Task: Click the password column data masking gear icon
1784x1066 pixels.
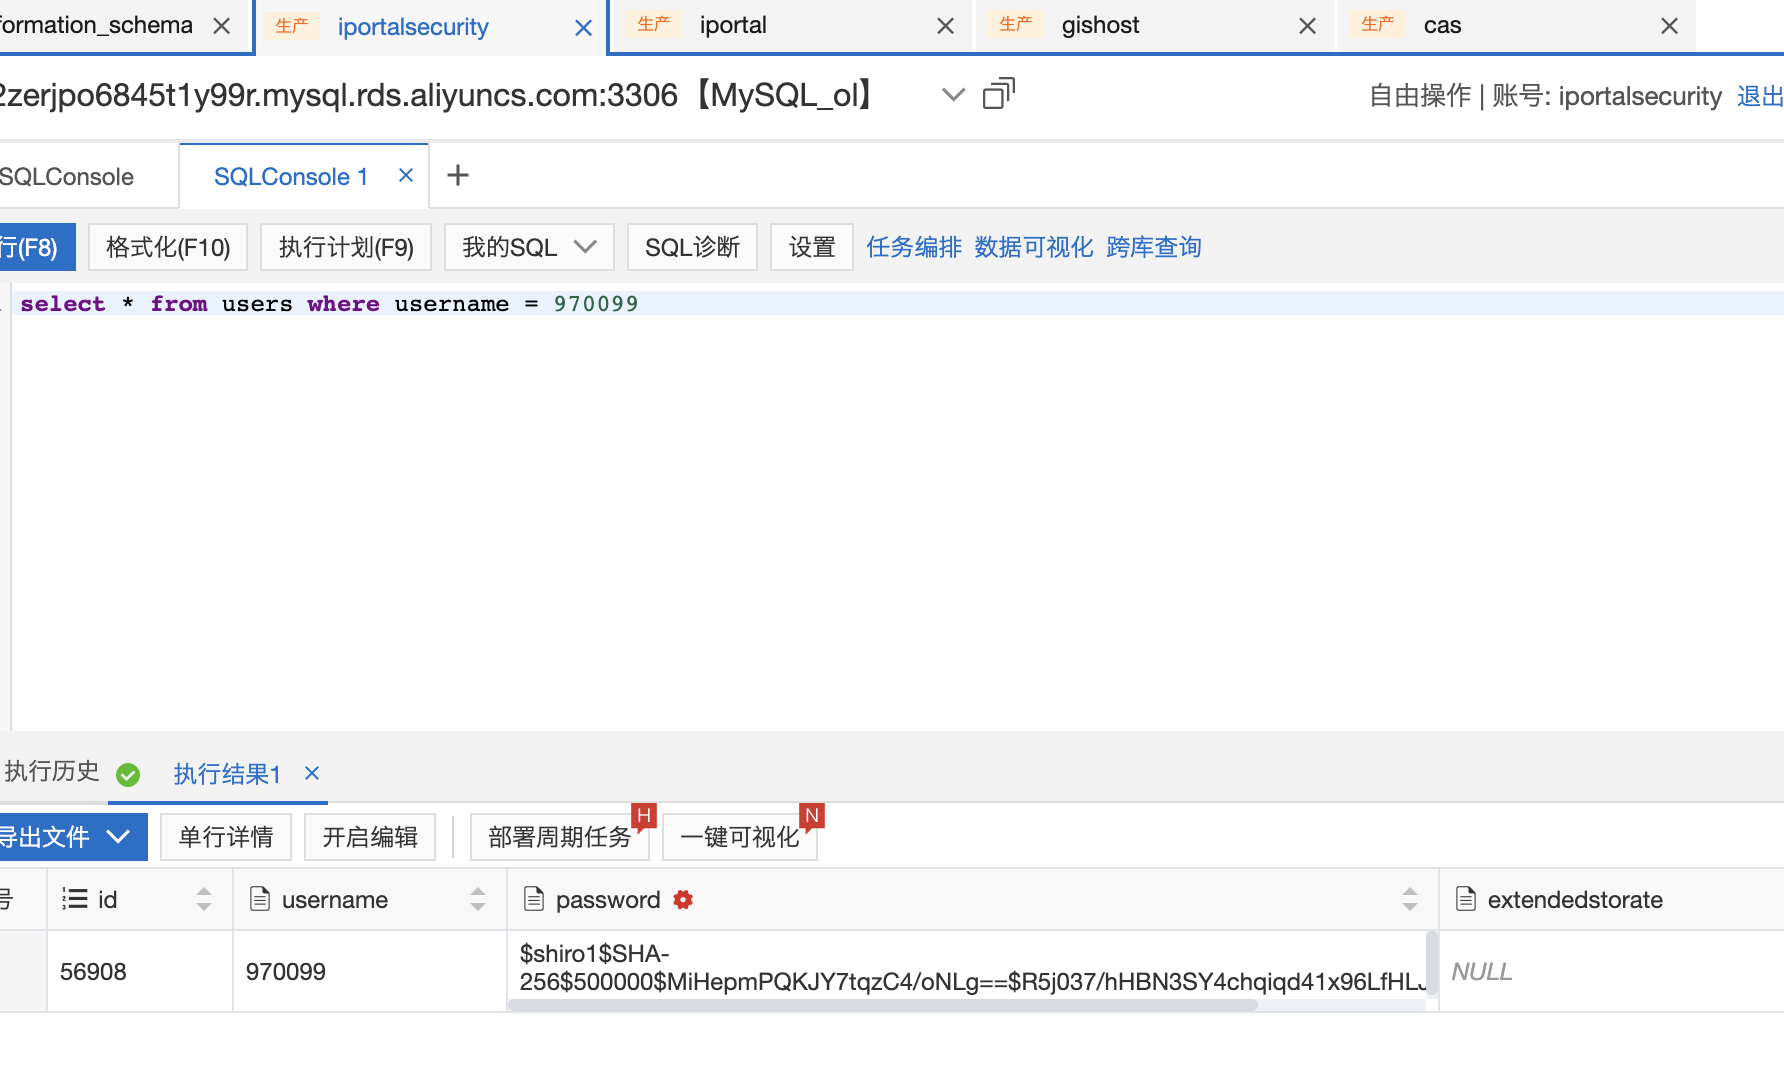Action: [683, 899]
